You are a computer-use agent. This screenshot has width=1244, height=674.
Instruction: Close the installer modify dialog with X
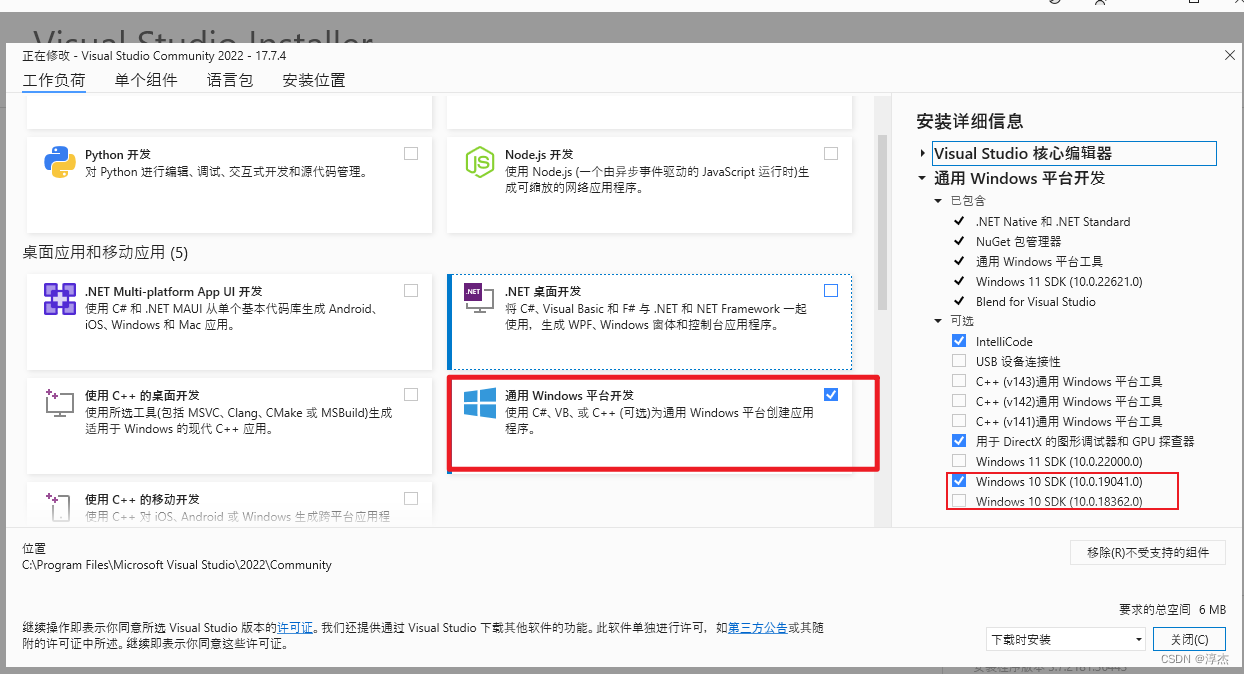click(x=1229, y=56)
